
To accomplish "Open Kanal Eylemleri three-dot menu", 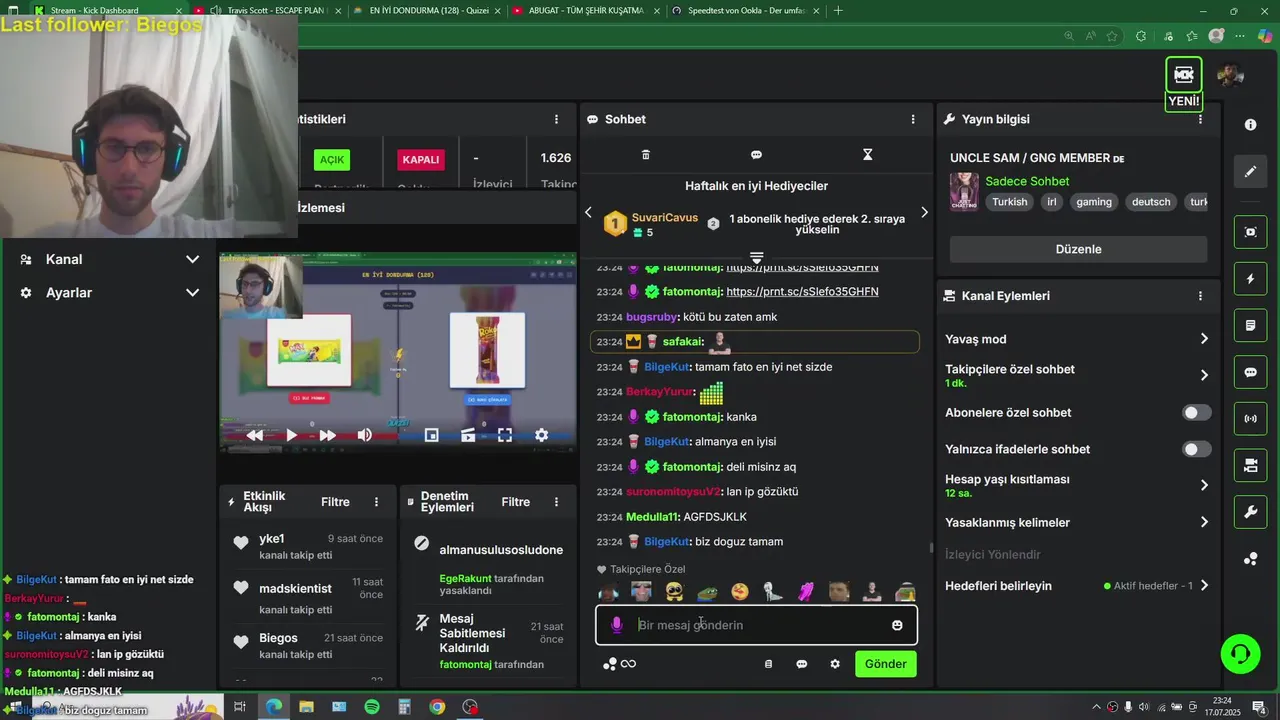I will click(1200, 296).
